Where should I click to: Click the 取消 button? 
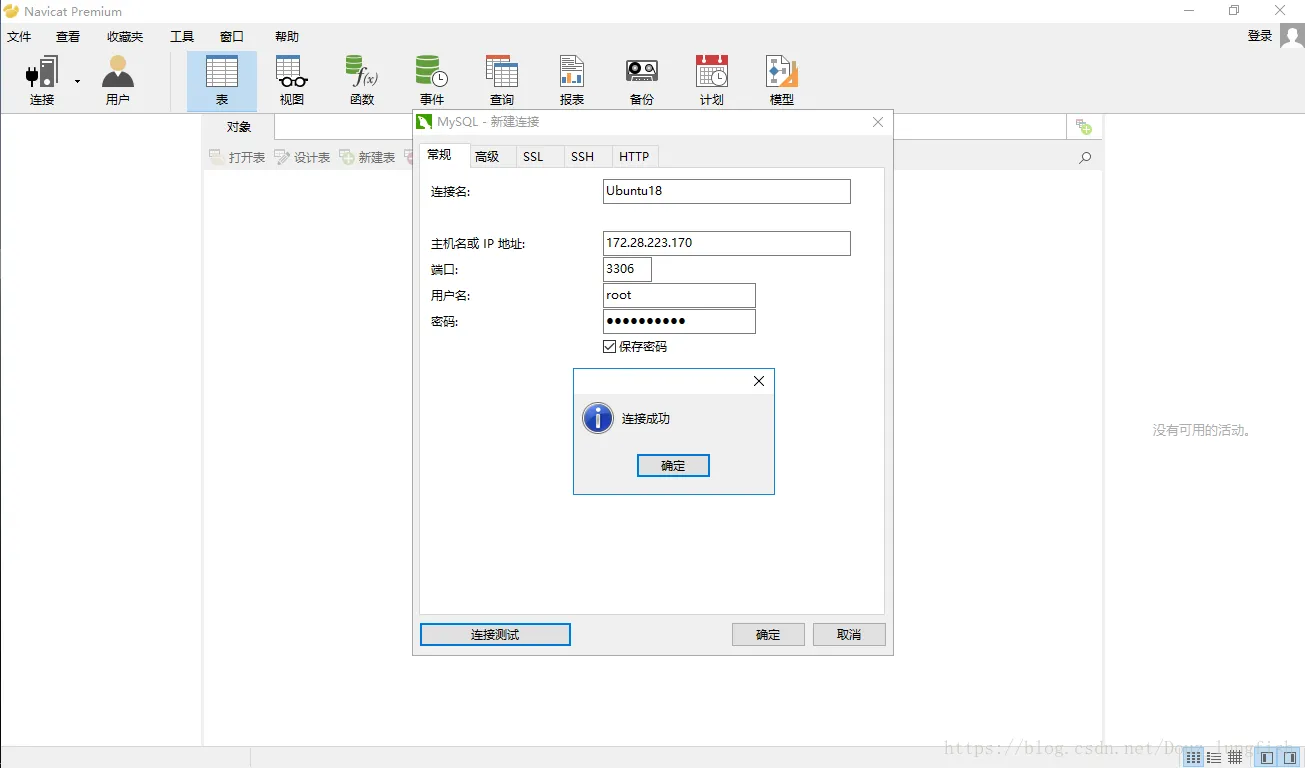849,635
